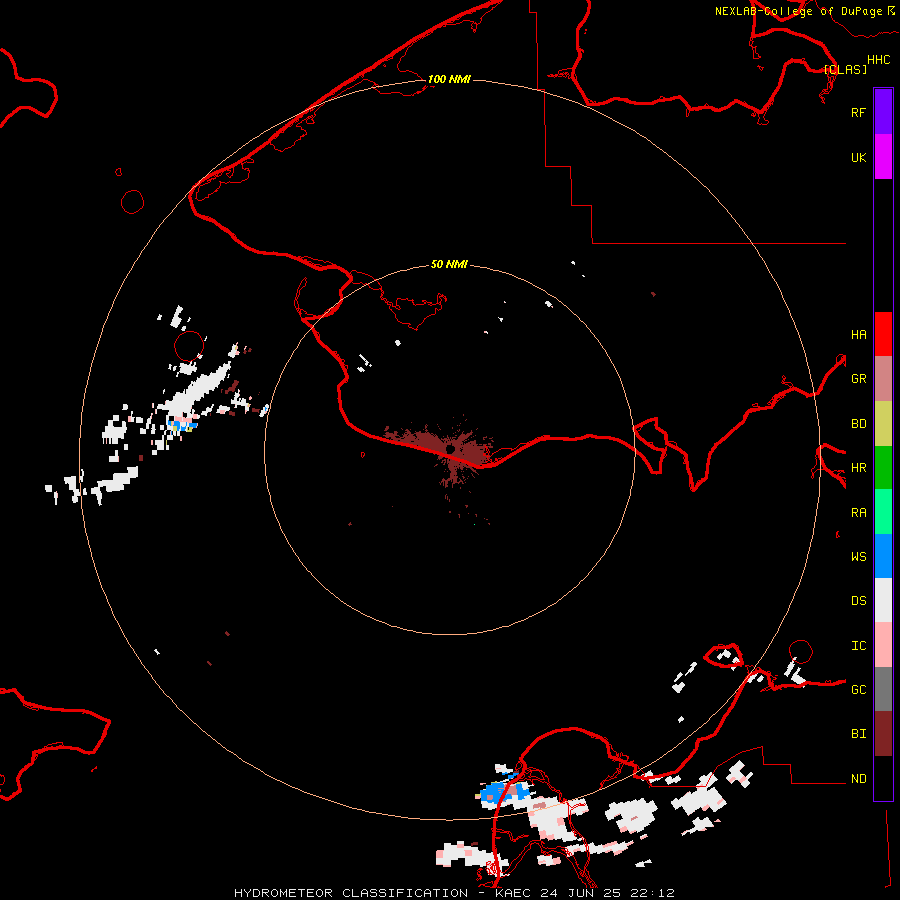Click the 'KAEC' radar site identifier
Screen dimensions: 900x900
click(513, 893)
